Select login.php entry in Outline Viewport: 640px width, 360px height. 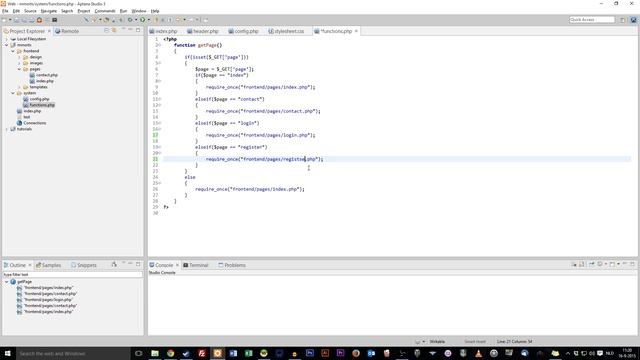(x=45, y=300)
